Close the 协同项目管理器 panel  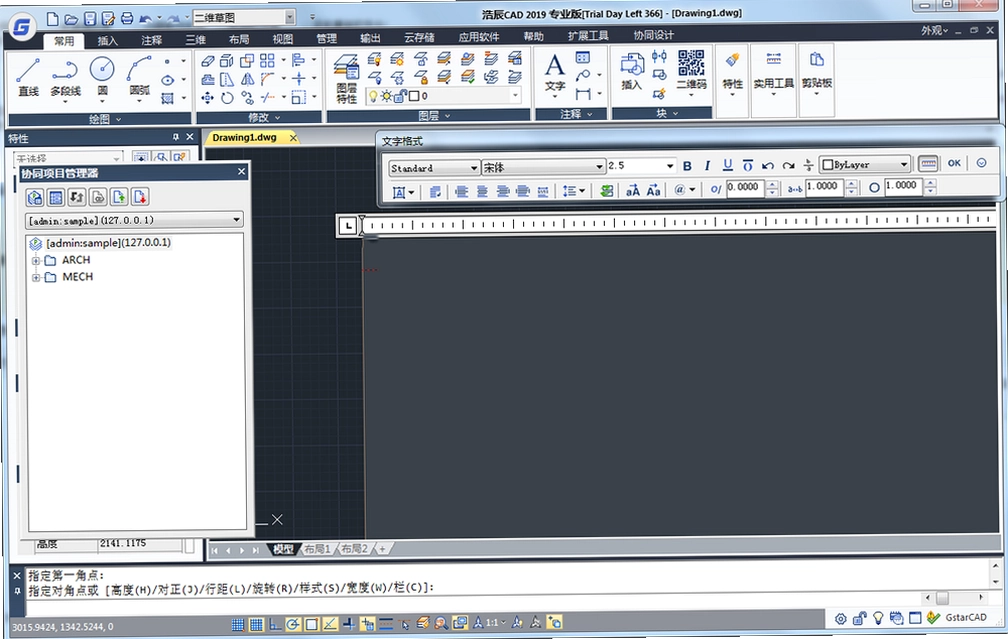click(x=241, y=172)
